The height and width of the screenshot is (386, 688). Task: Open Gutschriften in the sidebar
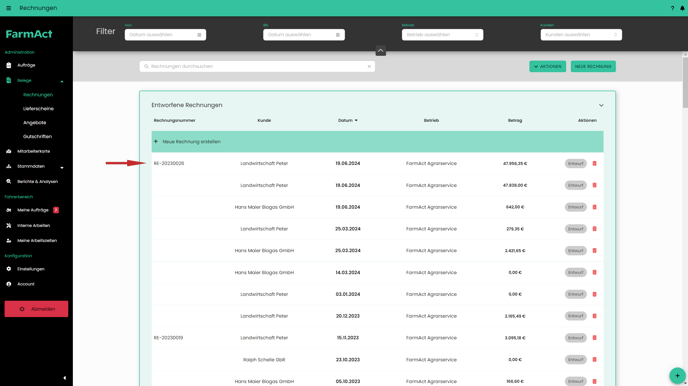click(x=37, y=136)
